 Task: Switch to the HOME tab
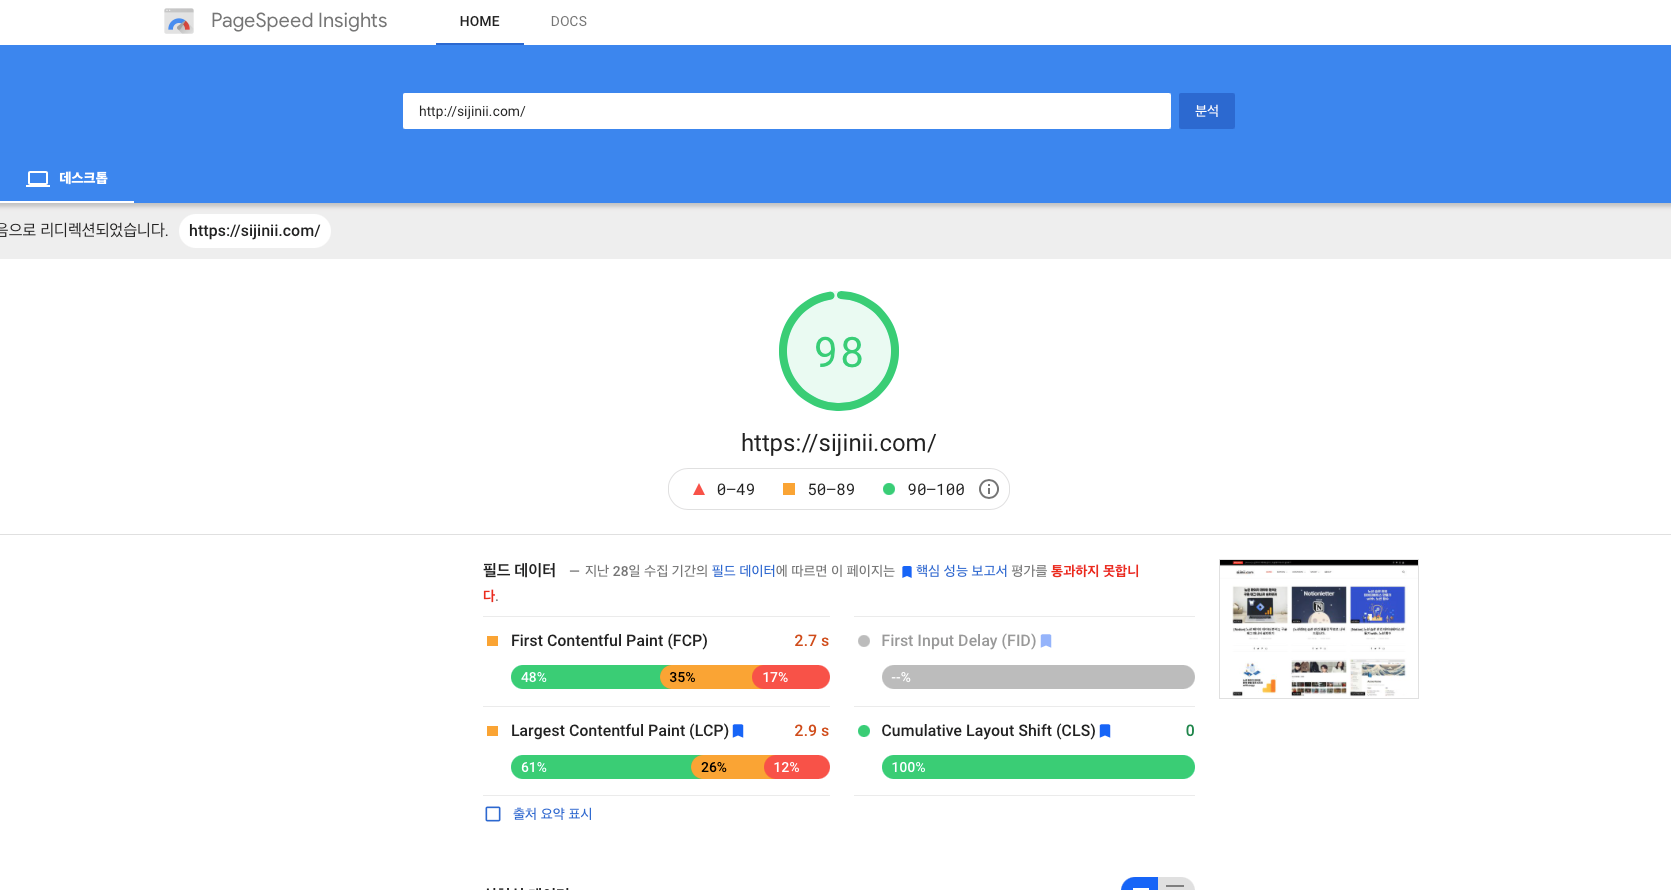(x=480, y=21)
